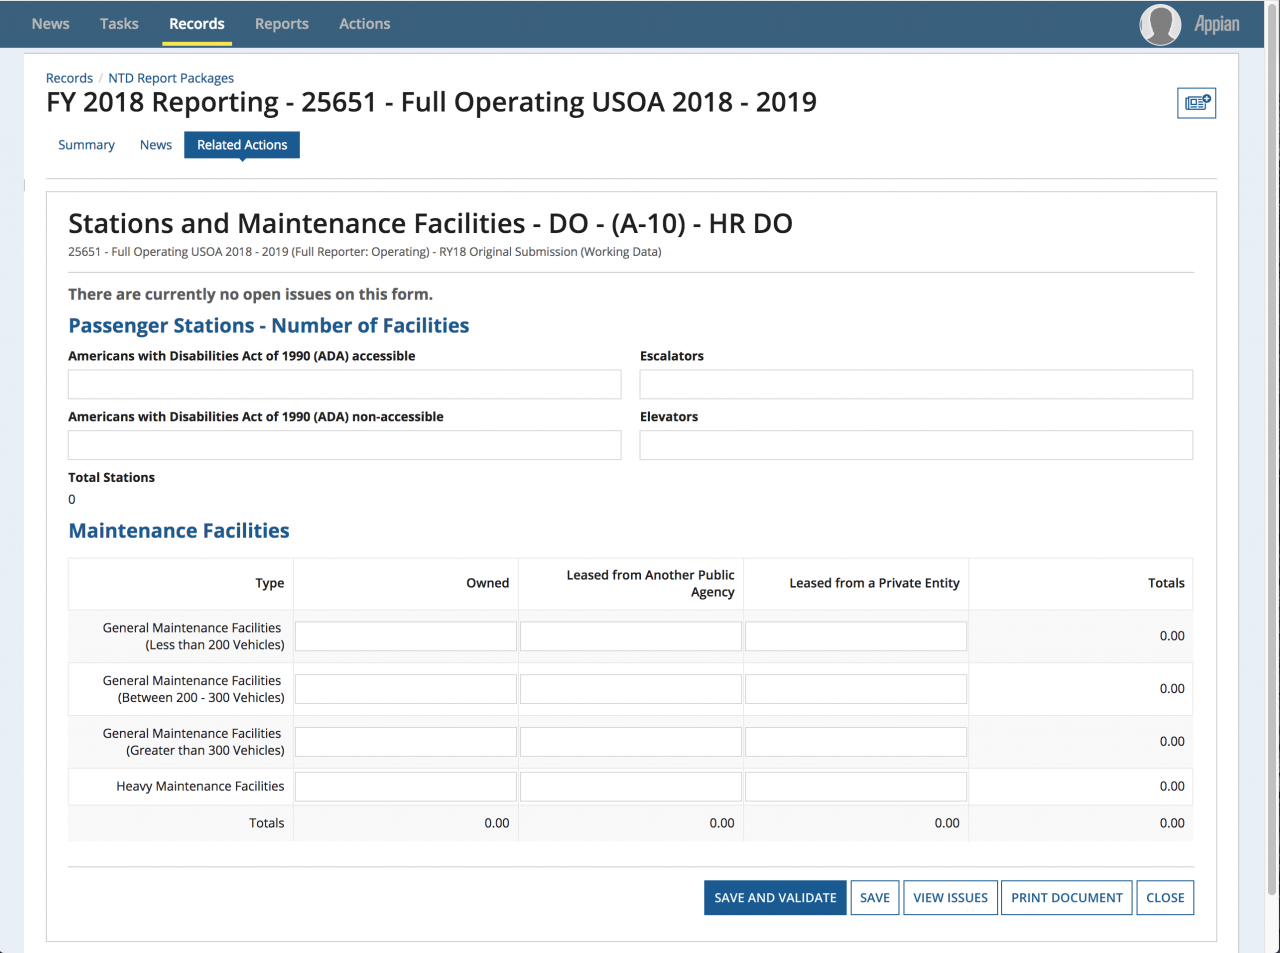
Task: Follow the NTD Report Packages breadcrumb
Action: tap(171, 78)
